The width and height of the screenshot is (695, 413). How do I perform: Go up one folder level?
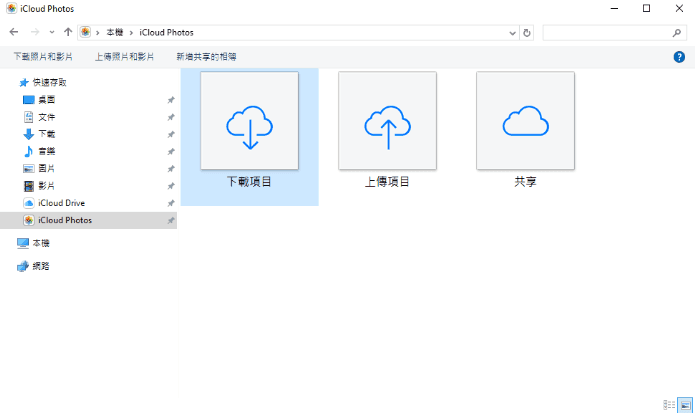68,32
